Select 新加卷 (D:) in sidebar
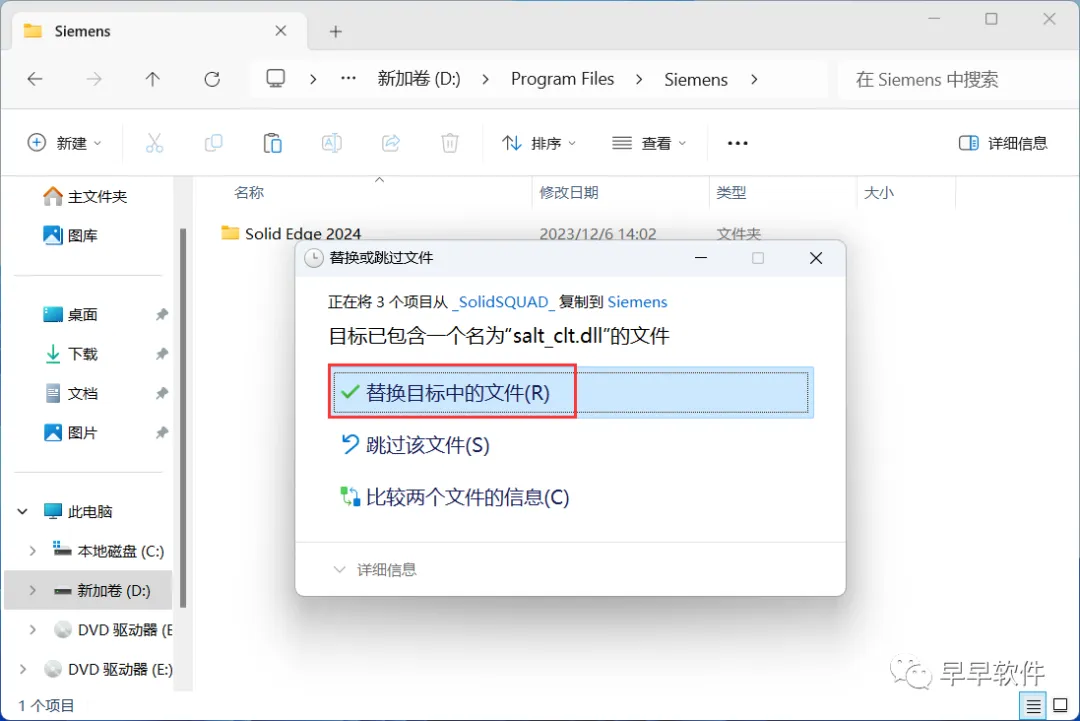Image resolution: width=1080 pixels, height=721 pixels. tap(103, 590)
